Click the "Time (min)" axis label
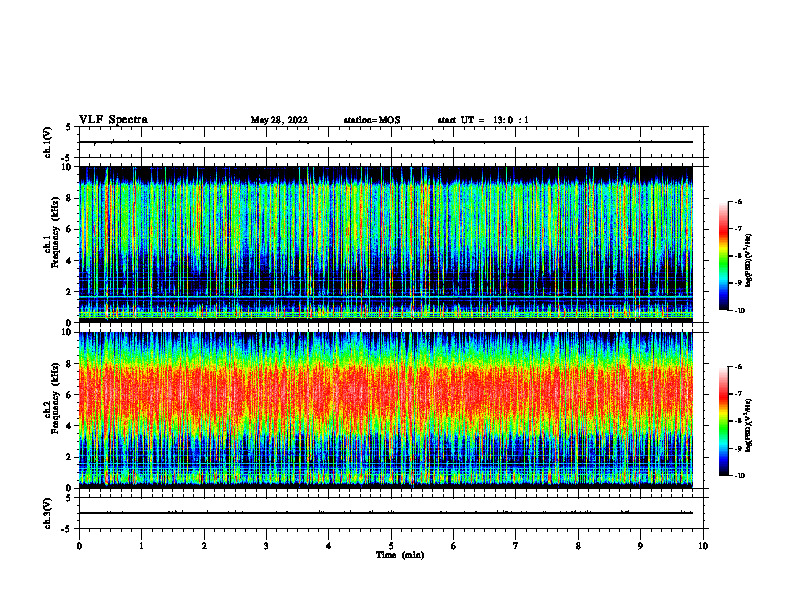This screenshot has width=792, height=612. point(400,555)
